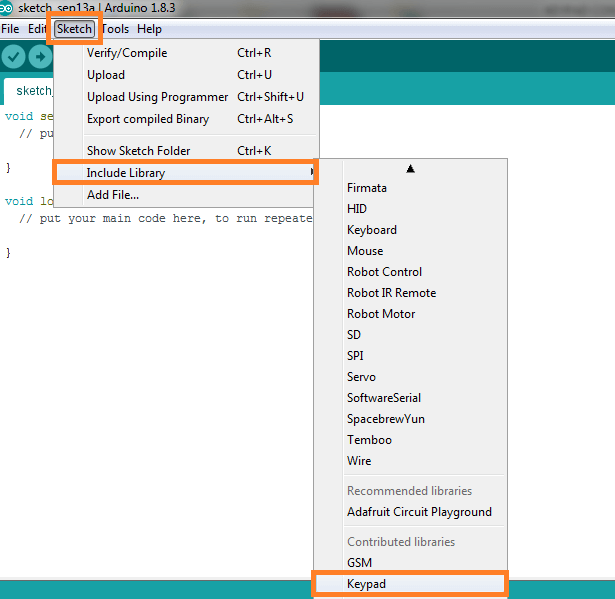
Task: Include the SoftwareSerial library
Action: [410, 398]
